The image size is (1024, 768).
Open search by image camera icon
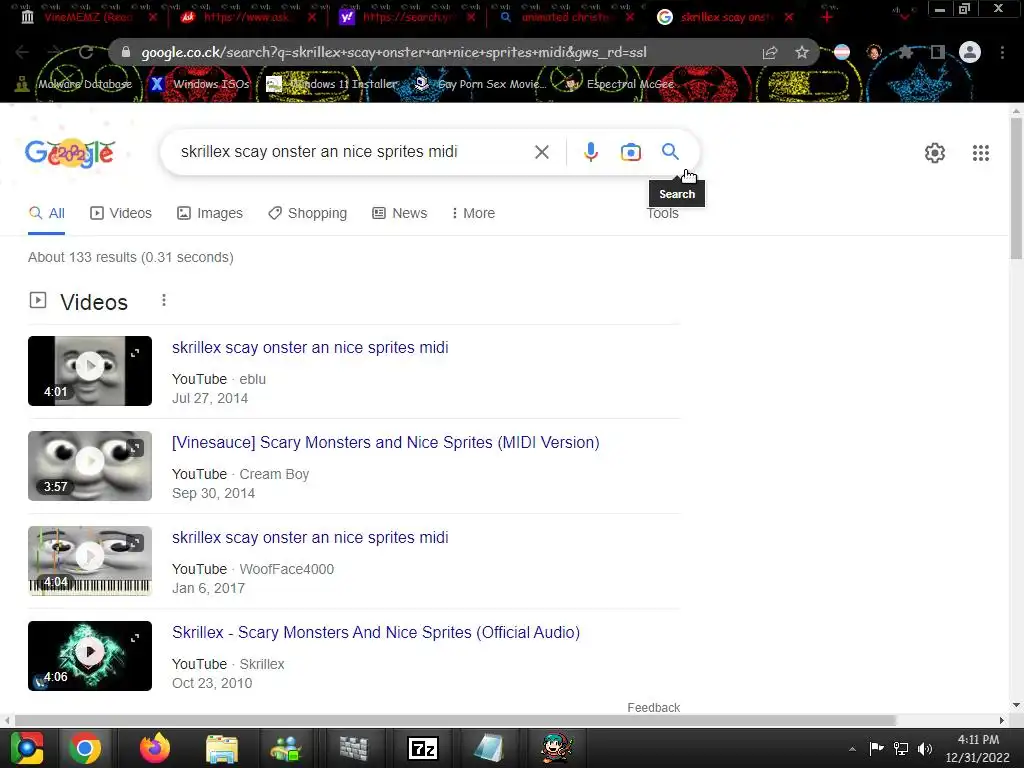pos(630,152)
